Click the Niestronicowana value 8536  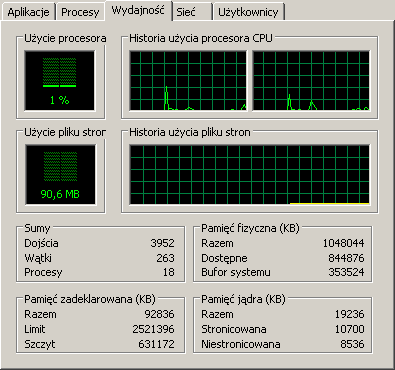352,344
